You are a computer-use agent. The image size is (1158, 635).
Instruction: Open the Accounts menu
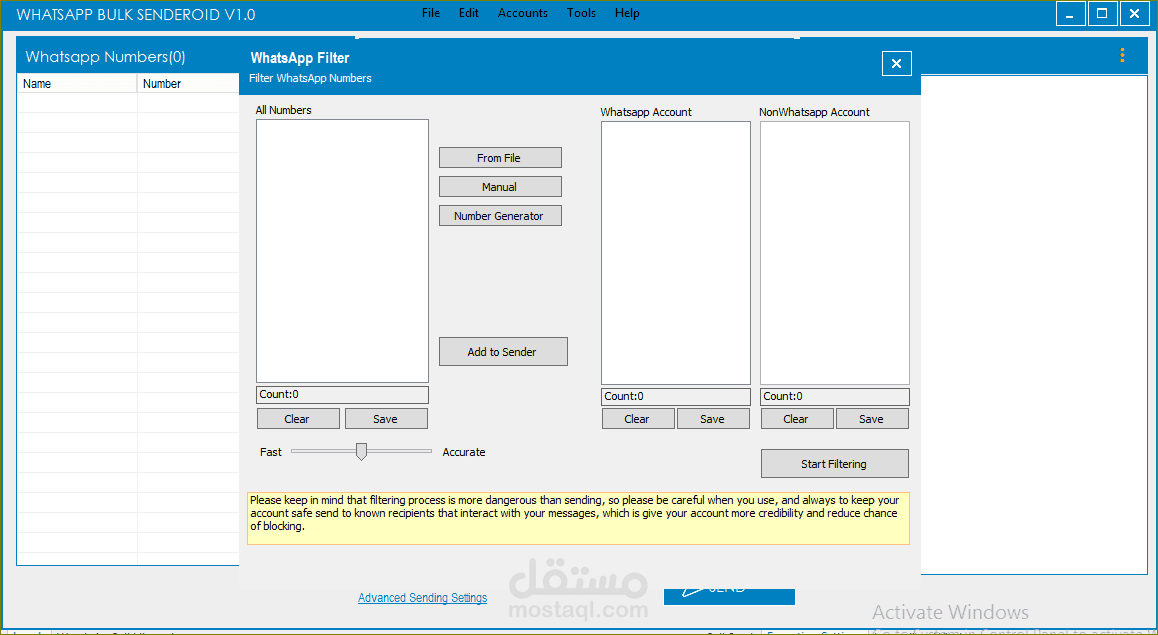pyautogui.click(x=523, y=13)
